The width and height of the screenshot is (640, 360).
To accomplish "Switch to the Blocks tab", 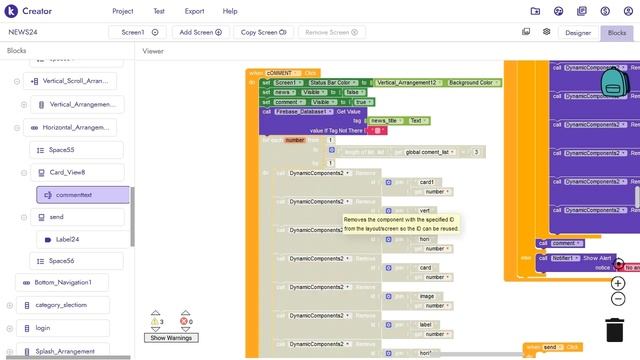I will (x=617, y=33).
